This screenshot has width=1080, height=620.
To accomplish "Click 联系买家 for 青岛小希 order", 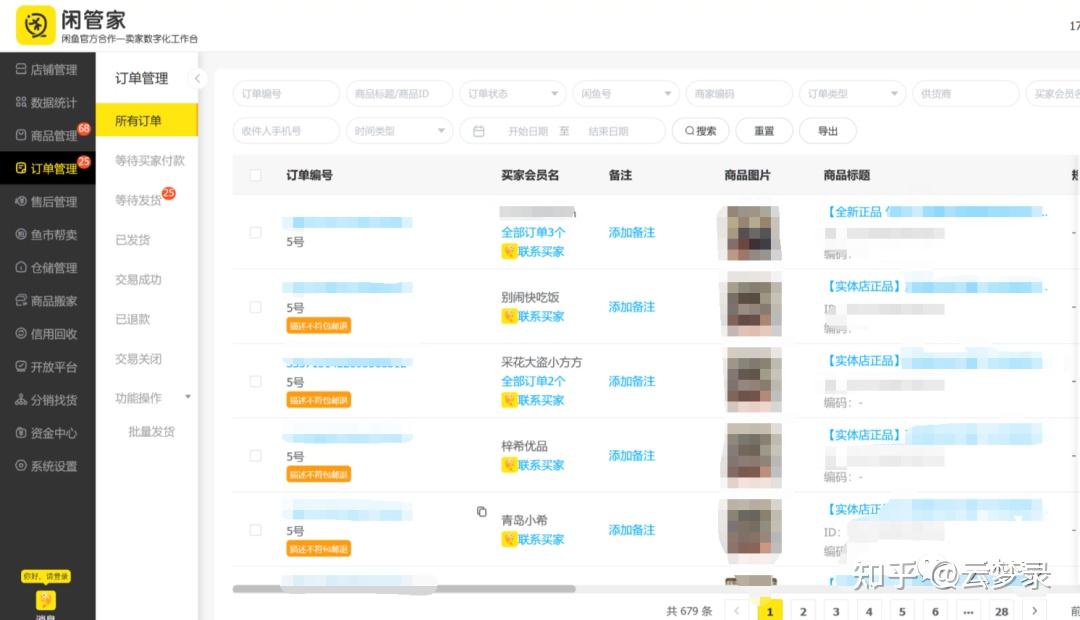I will [541, 539].
